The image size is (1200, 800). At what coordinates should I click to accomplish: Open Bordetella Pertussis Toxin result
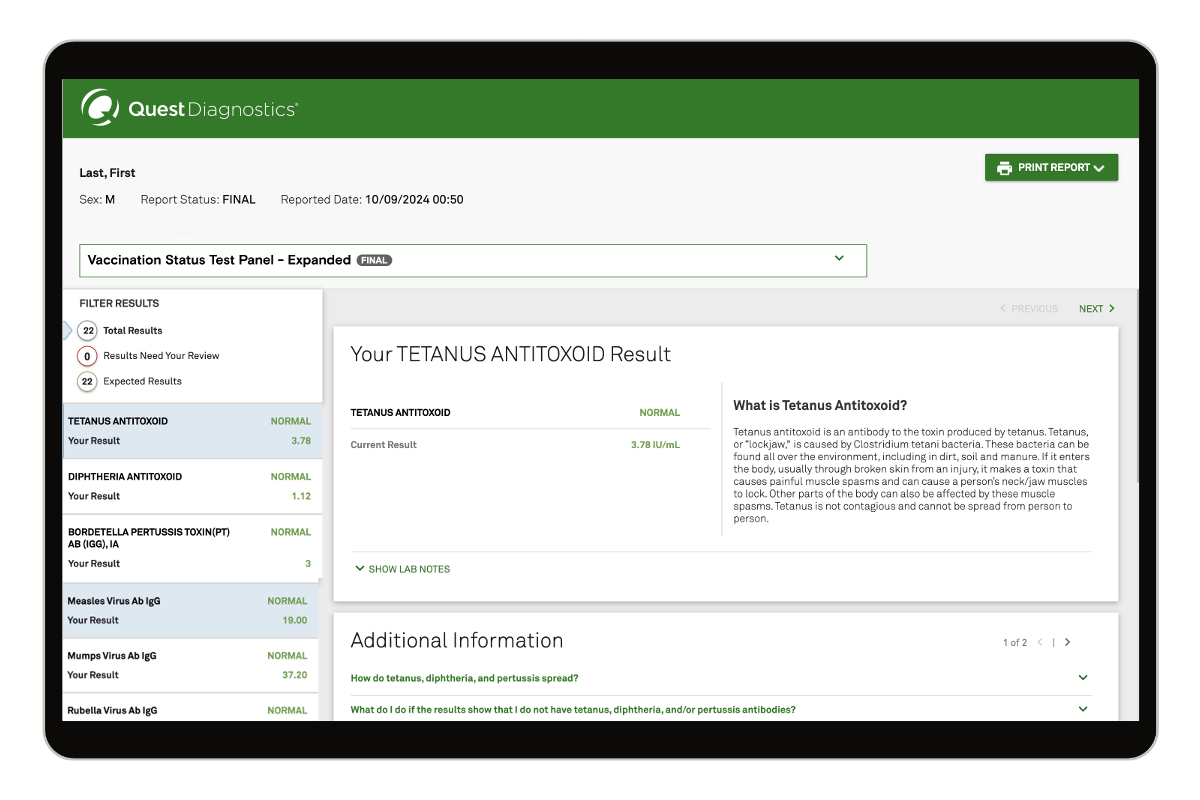point(190,547)
